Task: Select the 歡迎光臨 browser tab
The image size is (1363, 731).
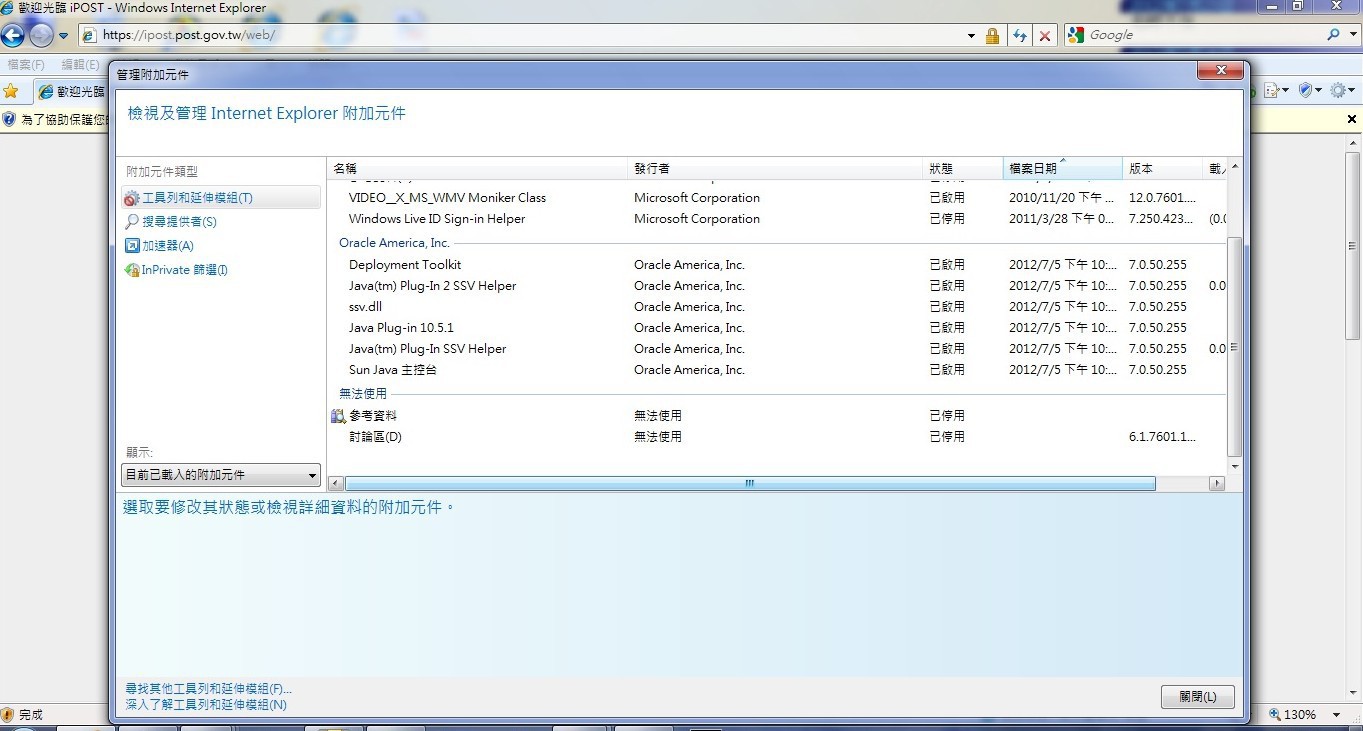Action: 70,91
